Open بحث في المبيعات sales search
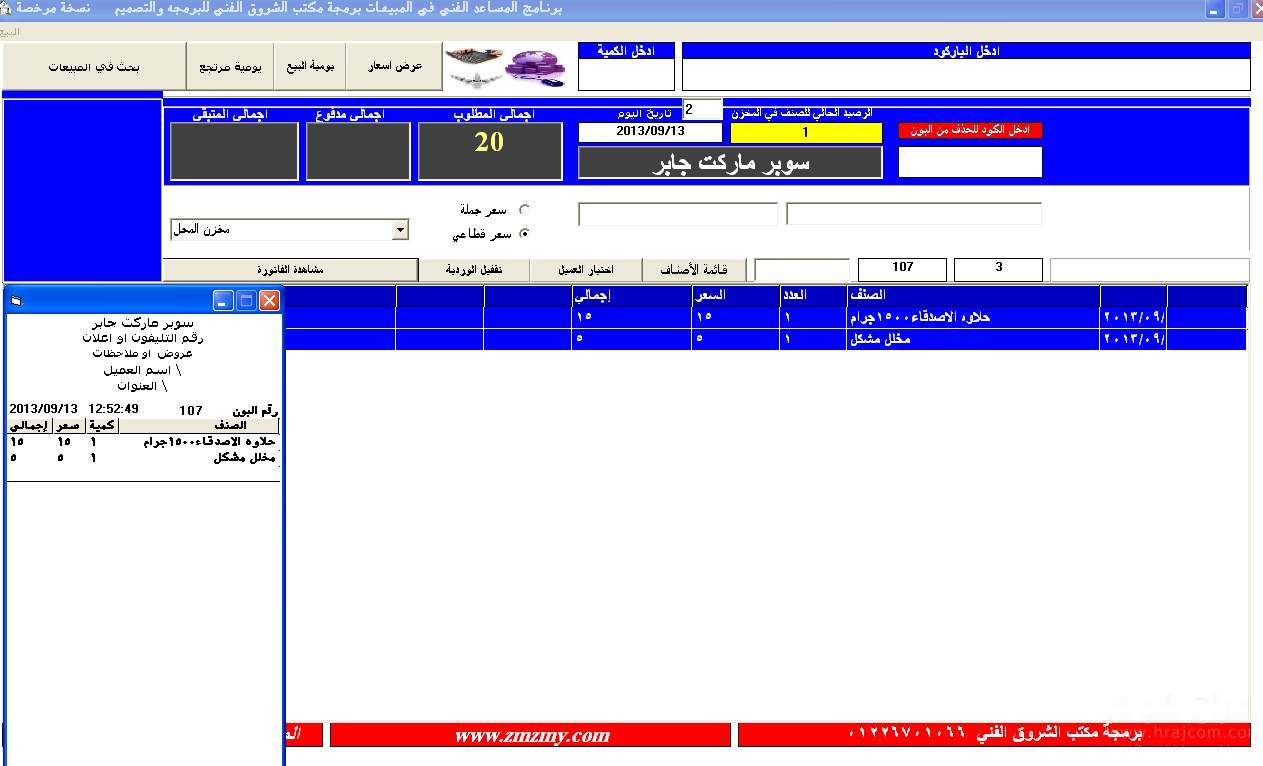 point(94,67)
